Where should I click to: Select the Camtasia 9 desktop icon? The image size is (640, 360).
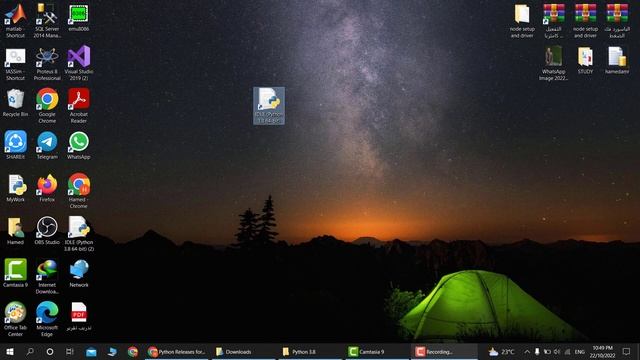click(16, 273)
